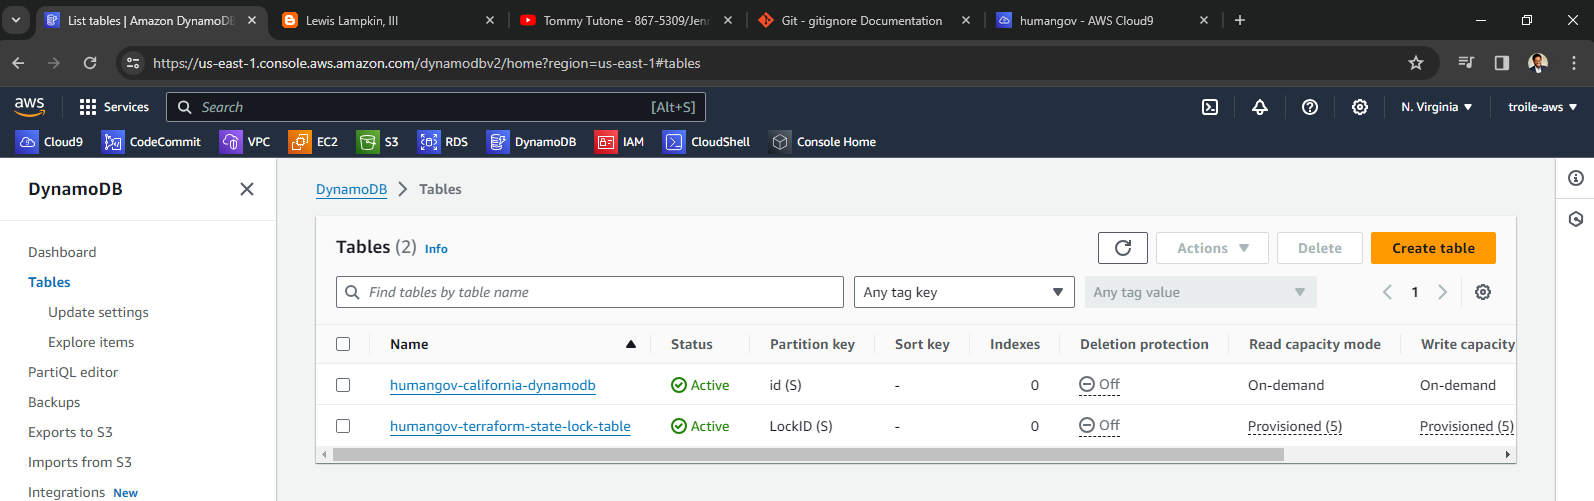Open the DynamoDB shortcut in the favorites bar
The image size is (1594, 501).
(532, 142)
